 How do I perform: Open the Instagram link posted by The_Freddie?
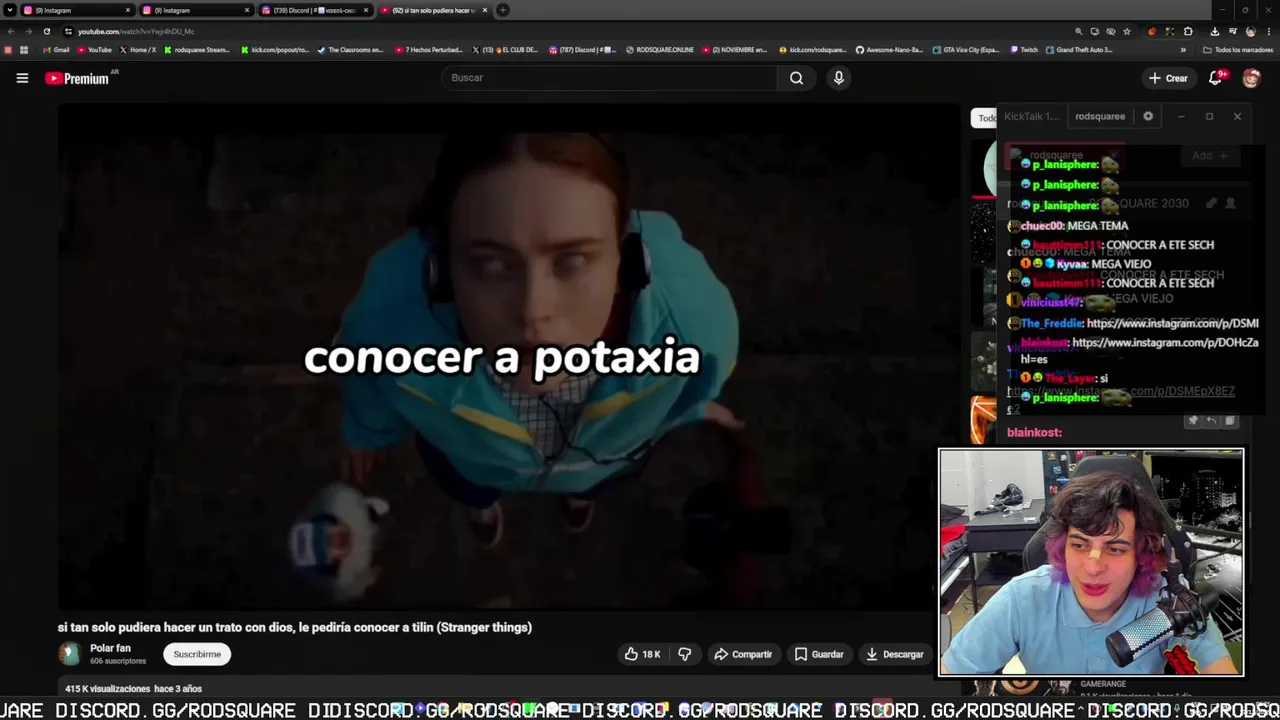(x=1172, y=323)
